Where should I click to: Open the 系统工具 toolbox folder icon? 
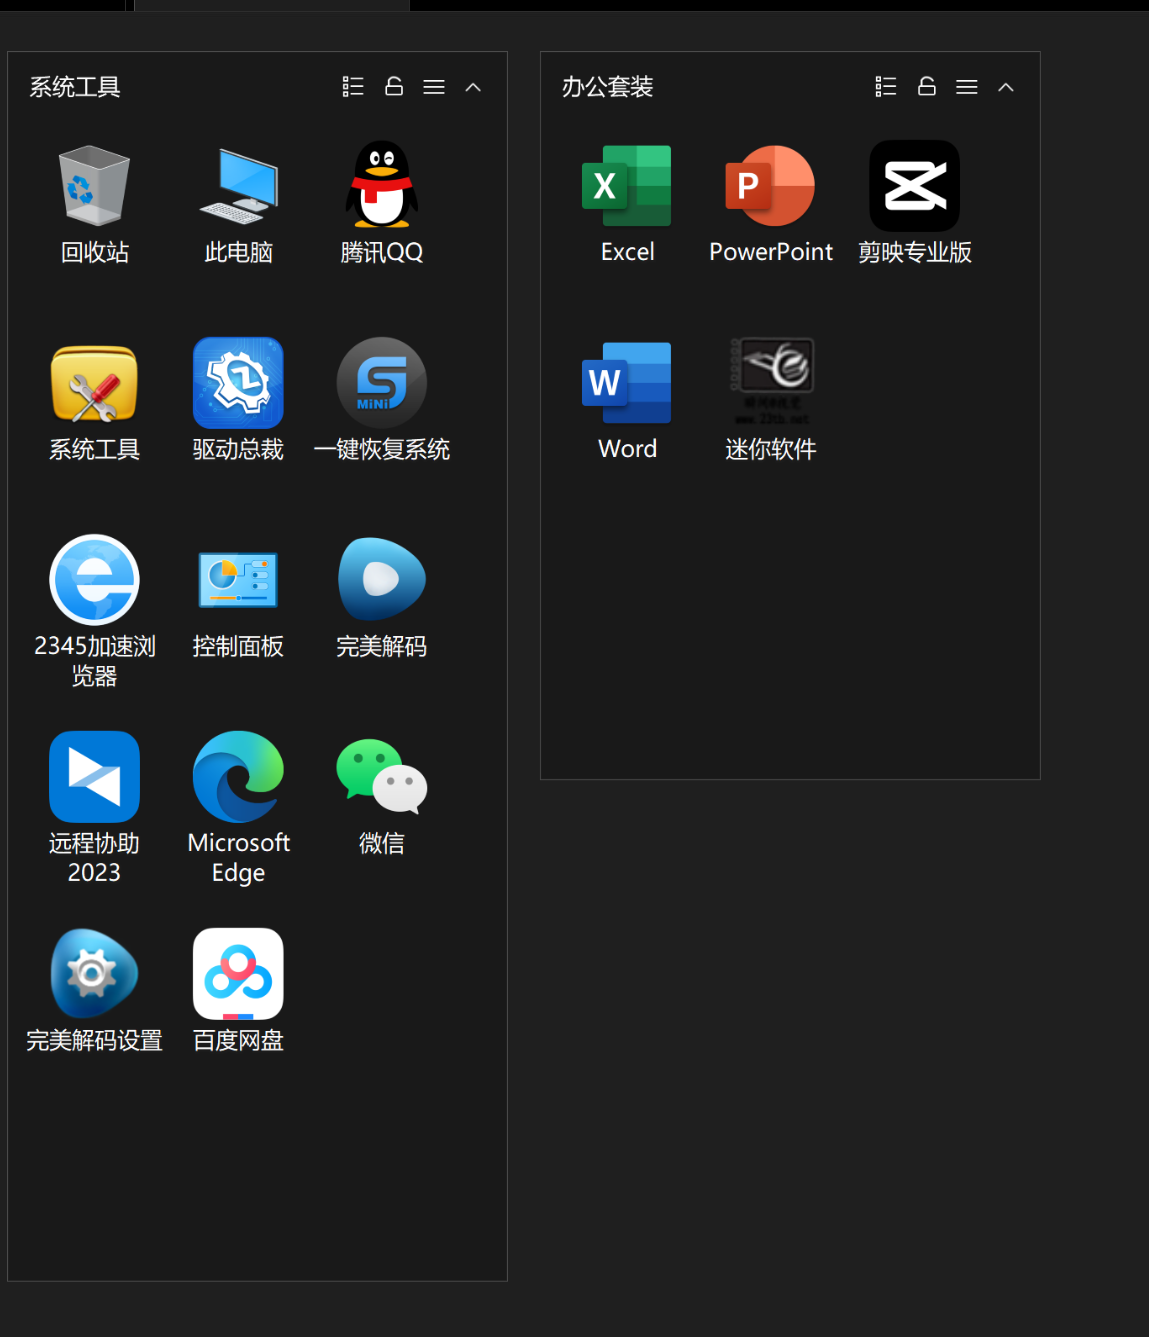(95, 383)
